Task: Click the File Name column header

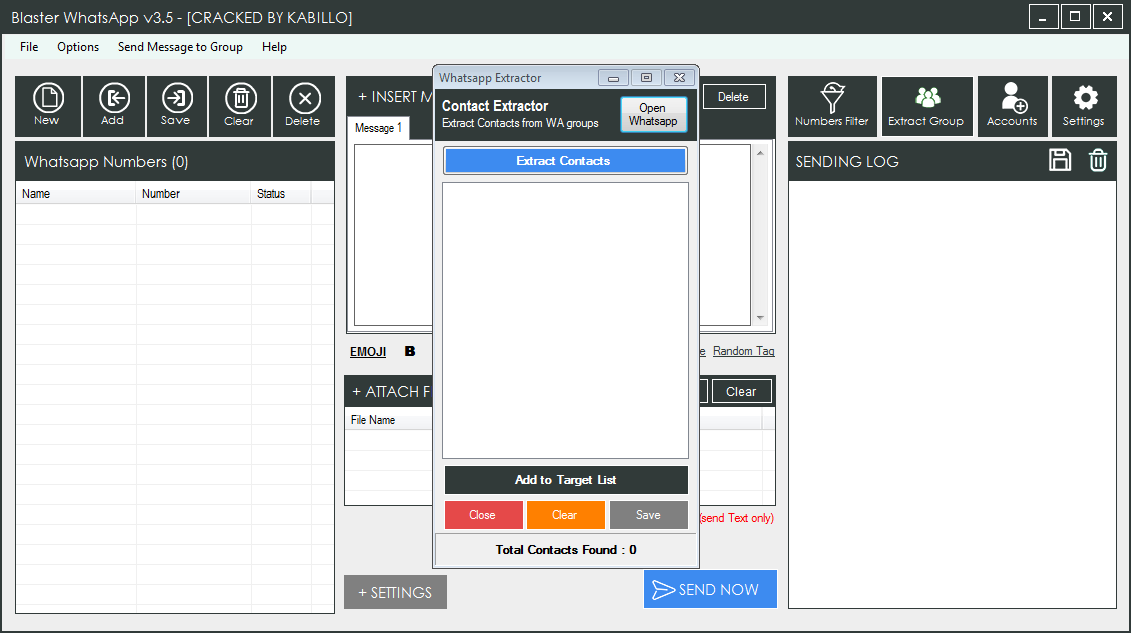Action: [x=388, y=420]
